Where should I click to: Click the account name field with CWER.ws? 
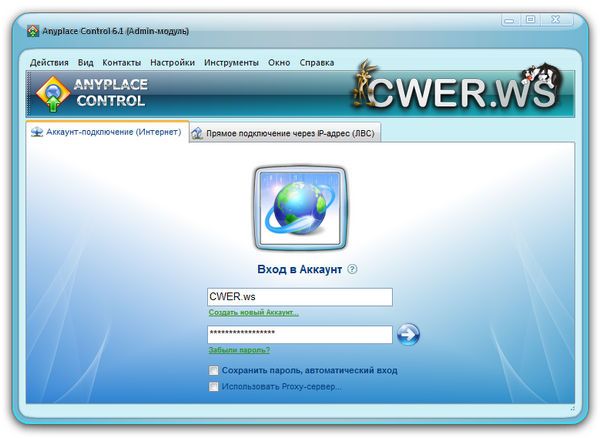click(x=299, y=297)
